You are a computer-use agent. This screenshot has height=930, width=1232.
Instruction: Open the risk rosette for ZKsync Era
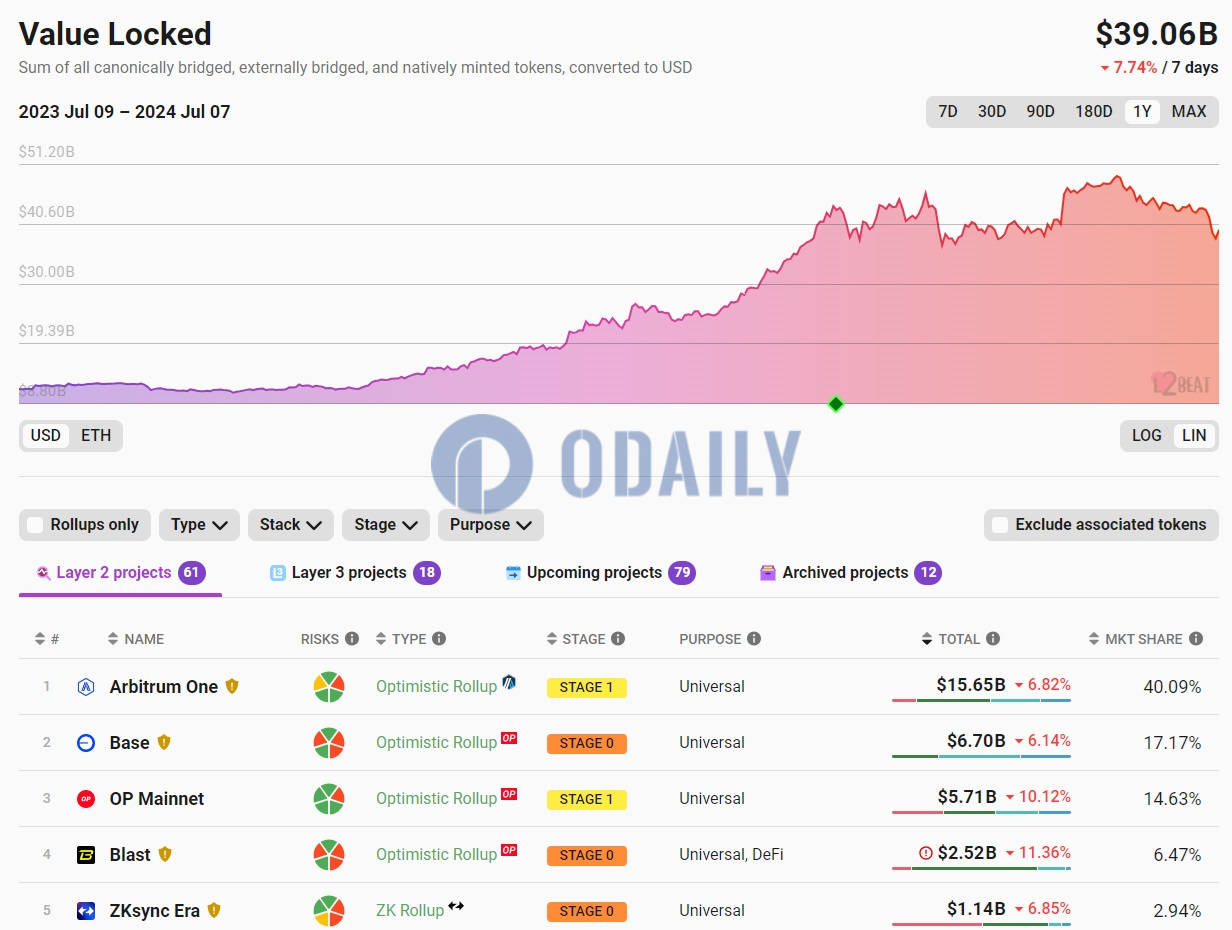pyautogui.click(x=329, y=911)
